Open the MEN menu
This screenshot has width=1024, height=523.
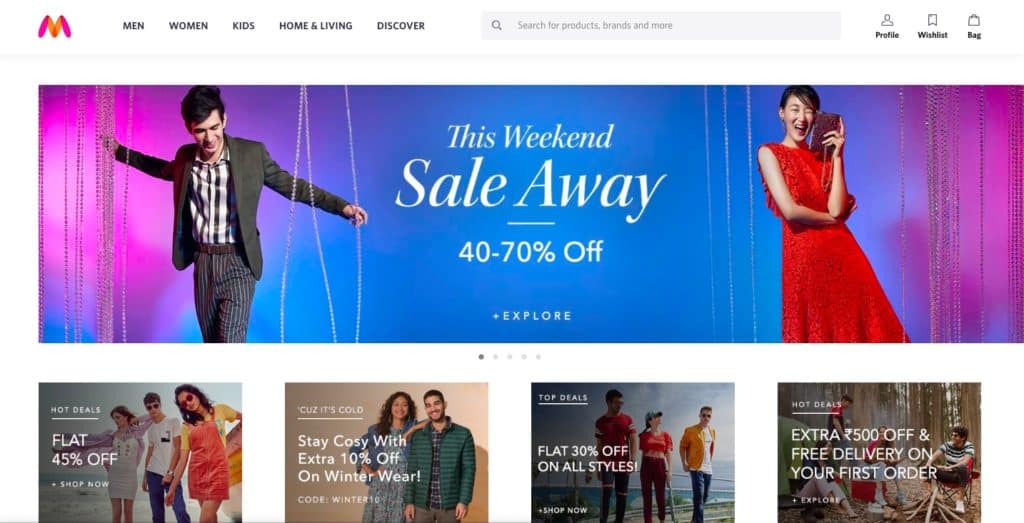(x=133, y=26)
